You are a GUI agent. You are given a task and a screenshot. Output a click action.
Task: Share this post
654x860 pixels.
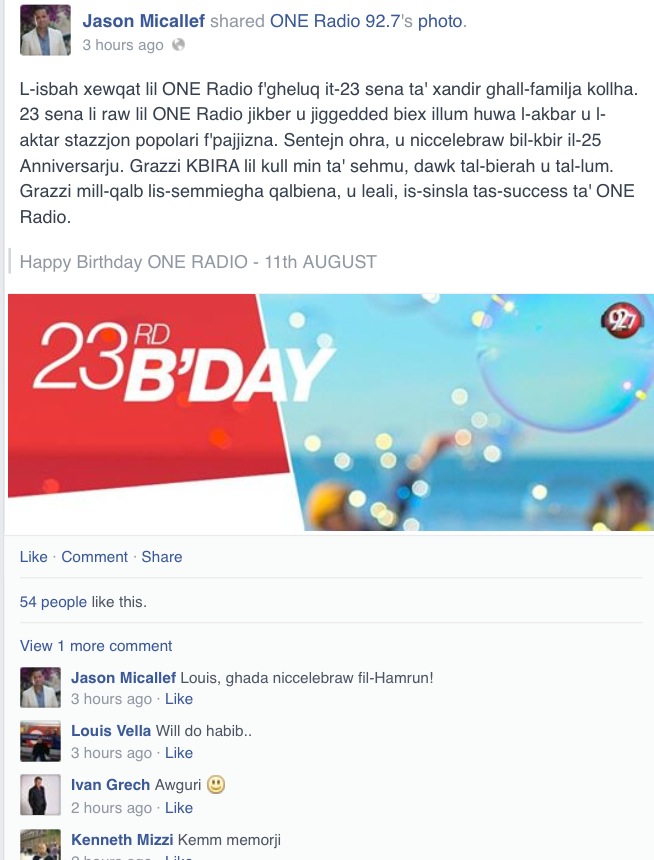coord(162,557)
